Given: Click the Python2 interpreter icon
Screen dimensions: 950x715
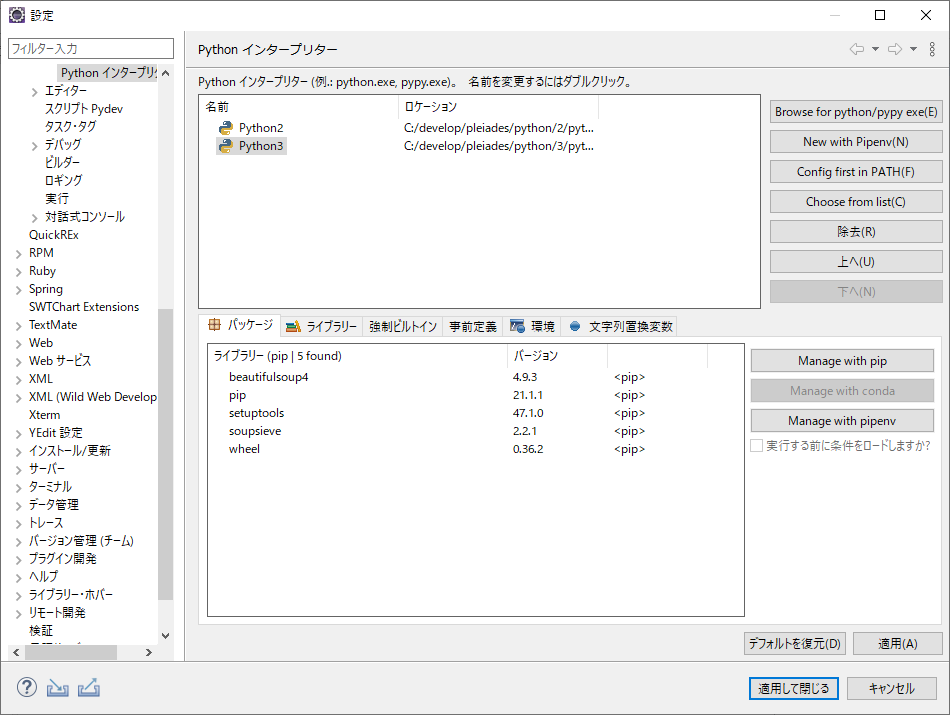Looking at the screenshot, I should pyautogui.click(x=226, y=128).
